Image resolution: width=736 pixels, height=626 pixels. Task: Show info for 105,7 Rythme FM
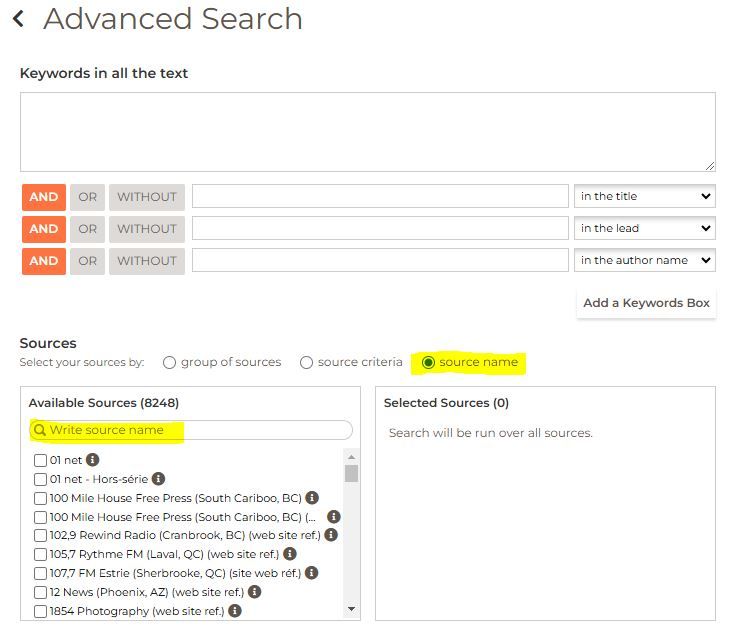point(290,554)
